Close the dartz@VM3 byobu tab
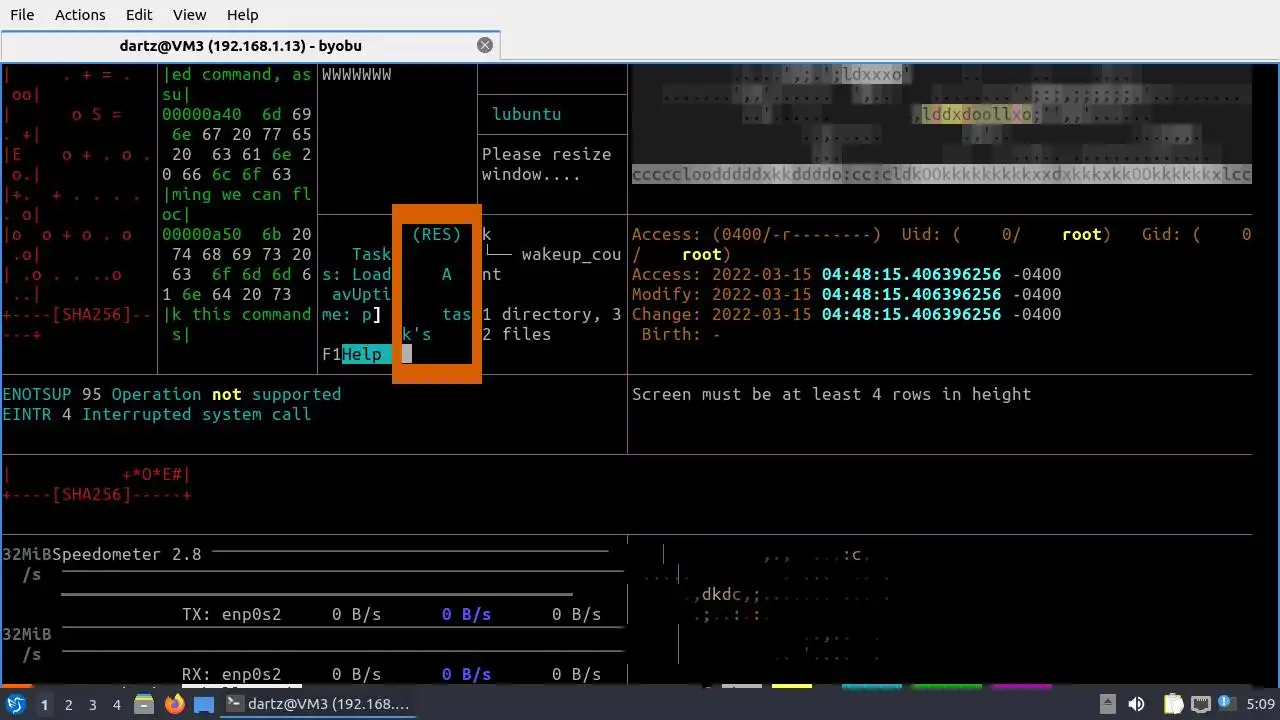 (x=485, y=45)
